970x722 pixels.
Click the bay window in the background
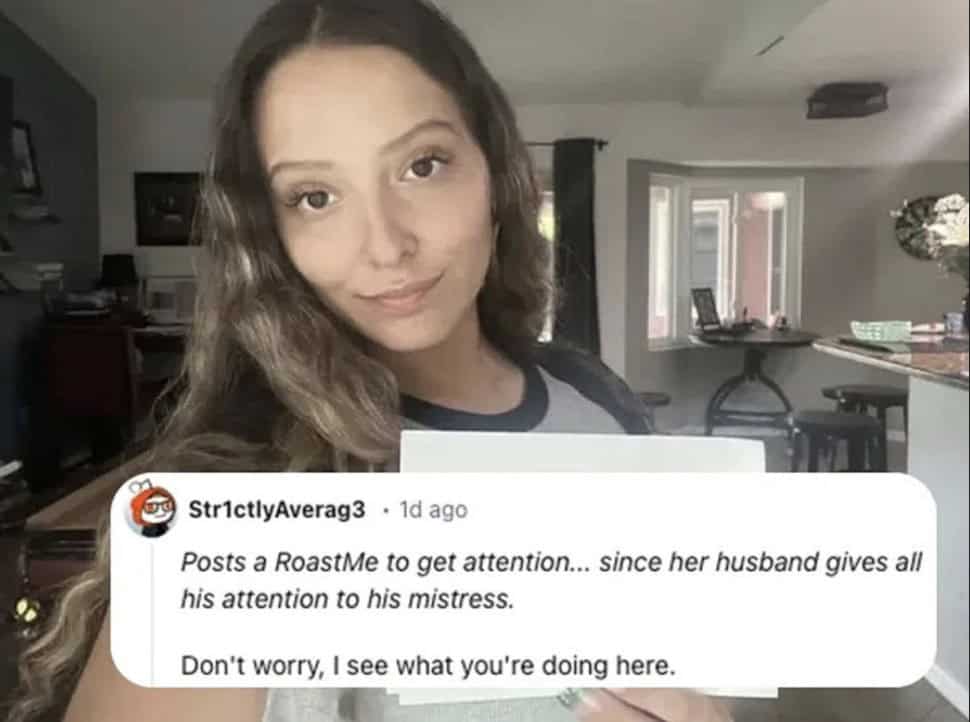pos(724,258)
